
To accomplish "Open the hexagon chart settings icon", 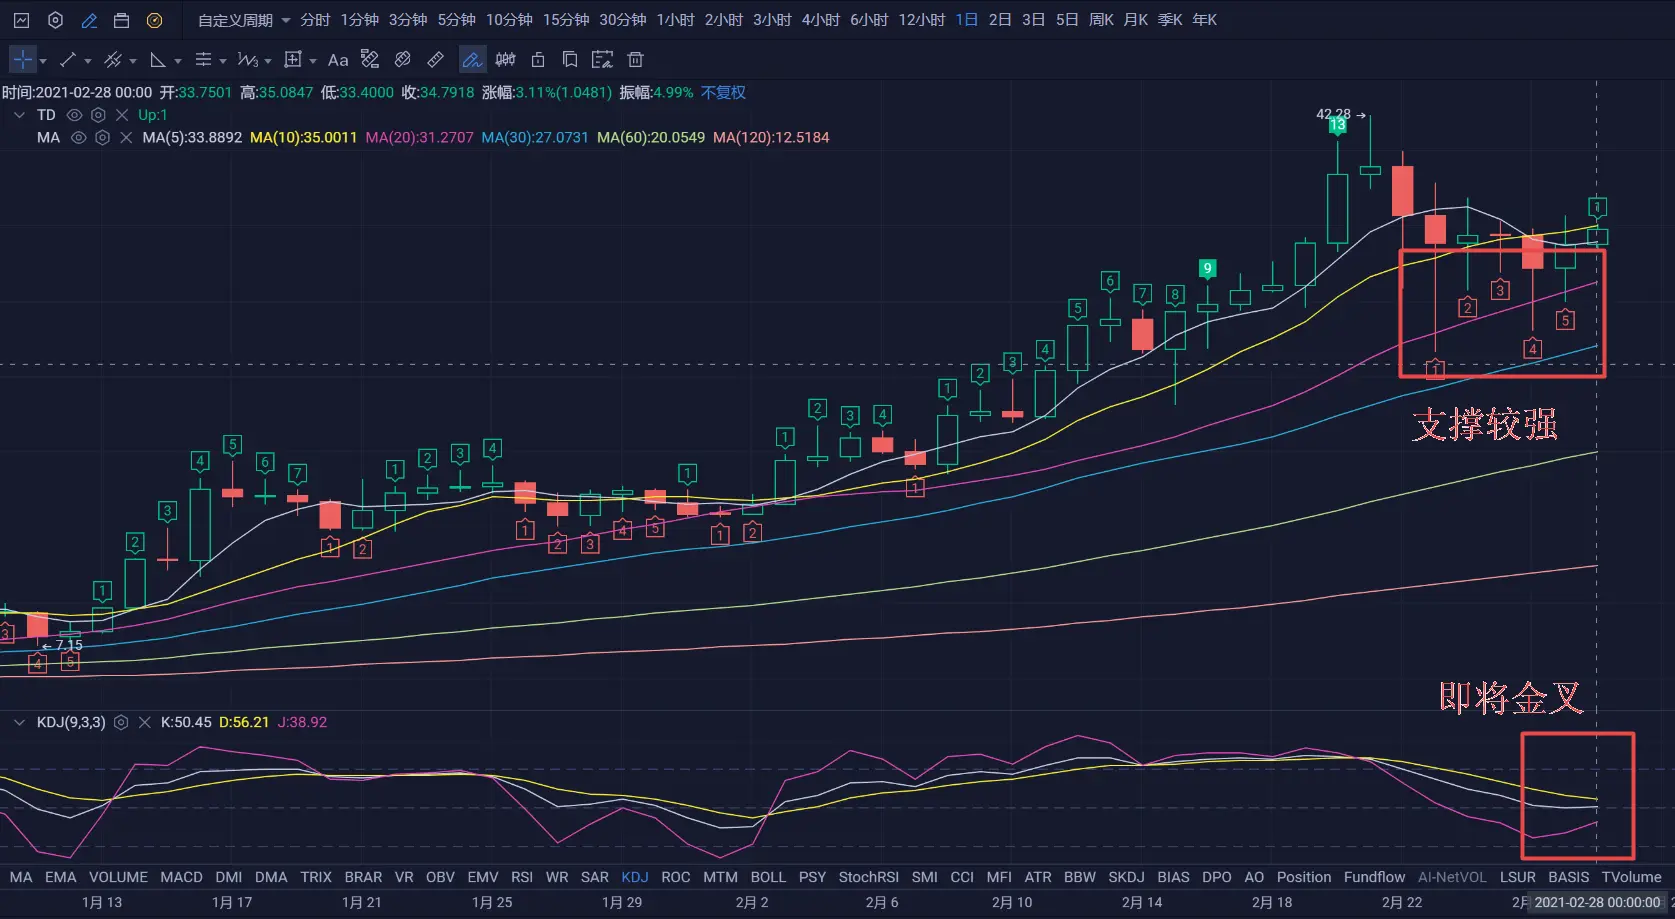I will point(56,20).
